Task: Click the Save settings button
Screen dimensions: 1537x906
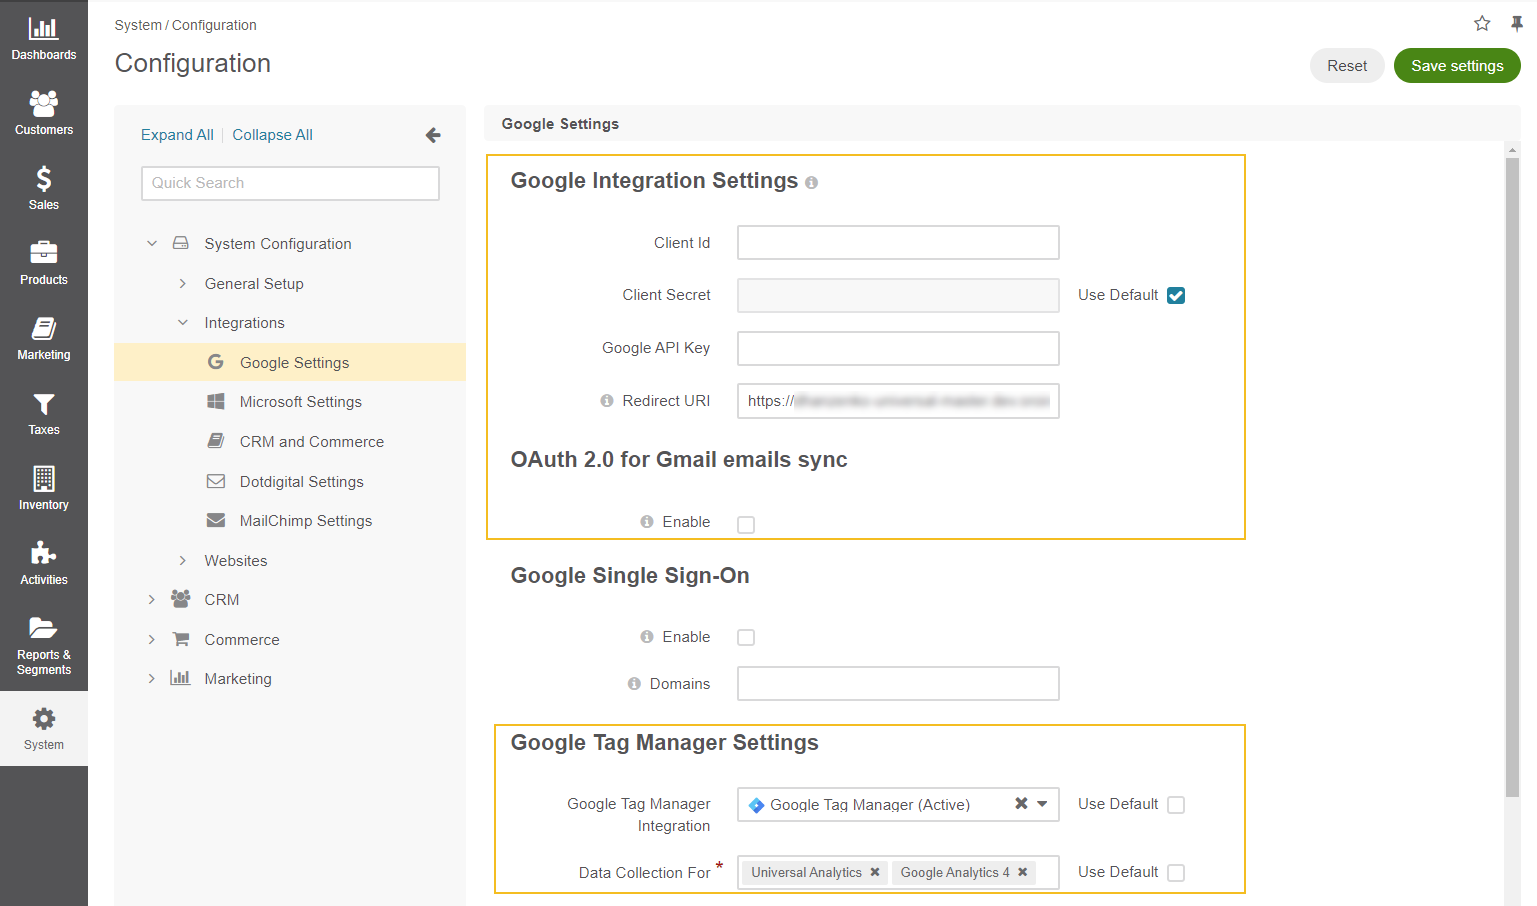Action: (x=1457, y=66)
